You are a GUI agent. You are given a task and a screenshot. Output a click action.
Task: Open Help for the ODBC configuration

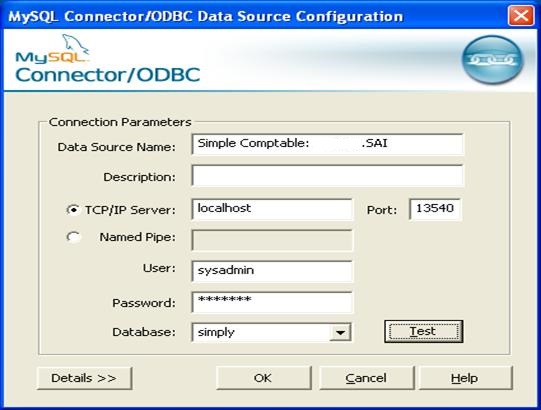(x=465, y=378)
